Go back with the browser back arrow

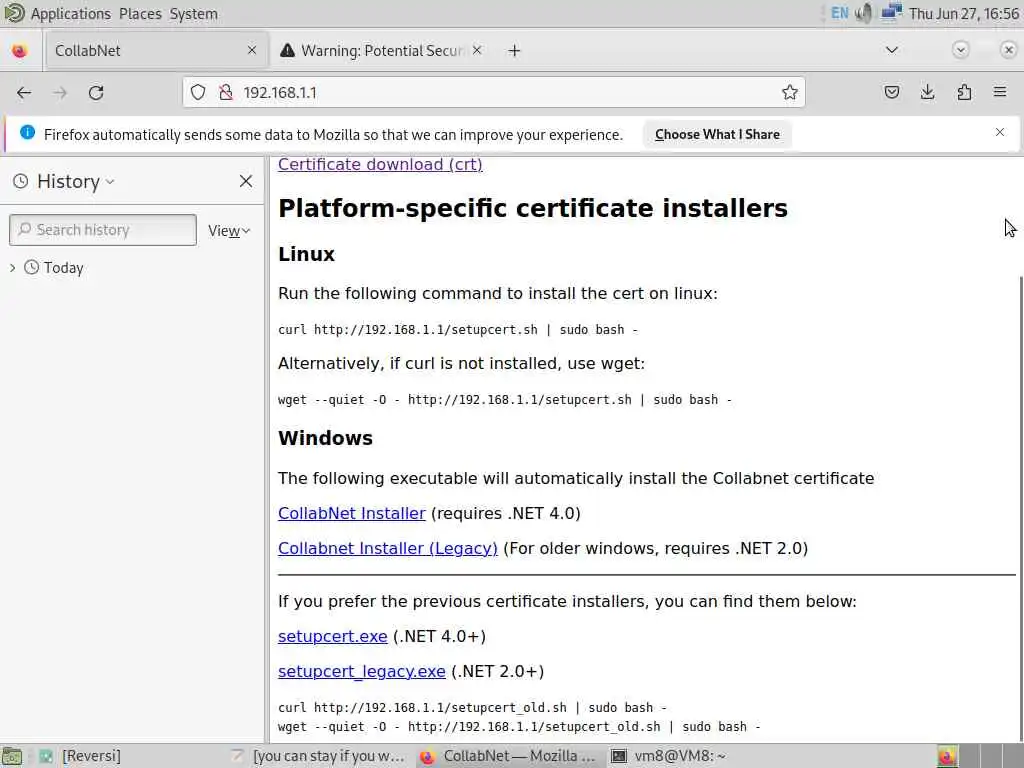24,93
